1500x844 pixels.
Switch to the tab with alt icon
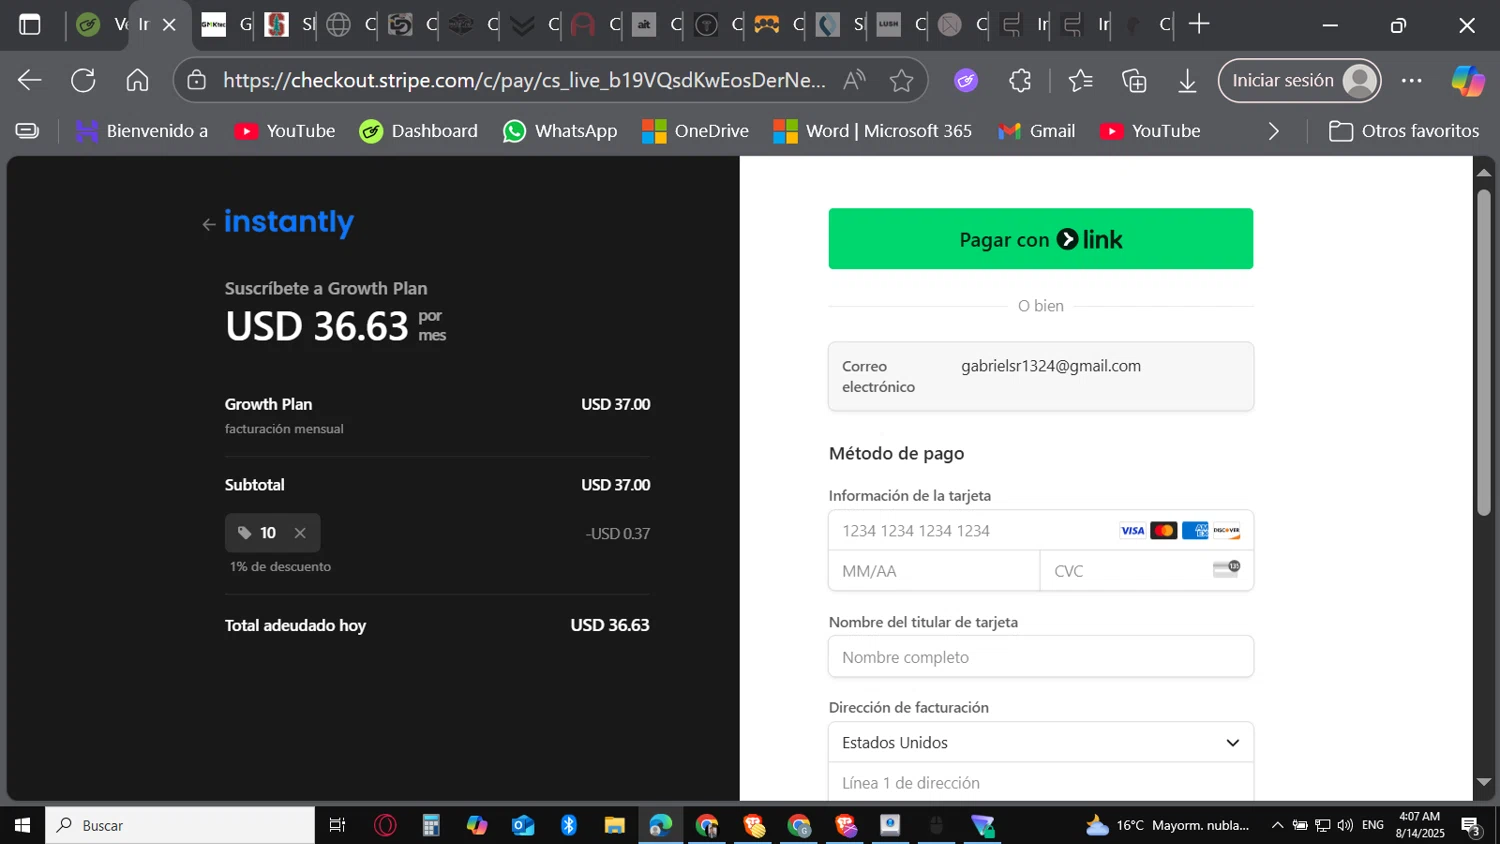(645, 25)
